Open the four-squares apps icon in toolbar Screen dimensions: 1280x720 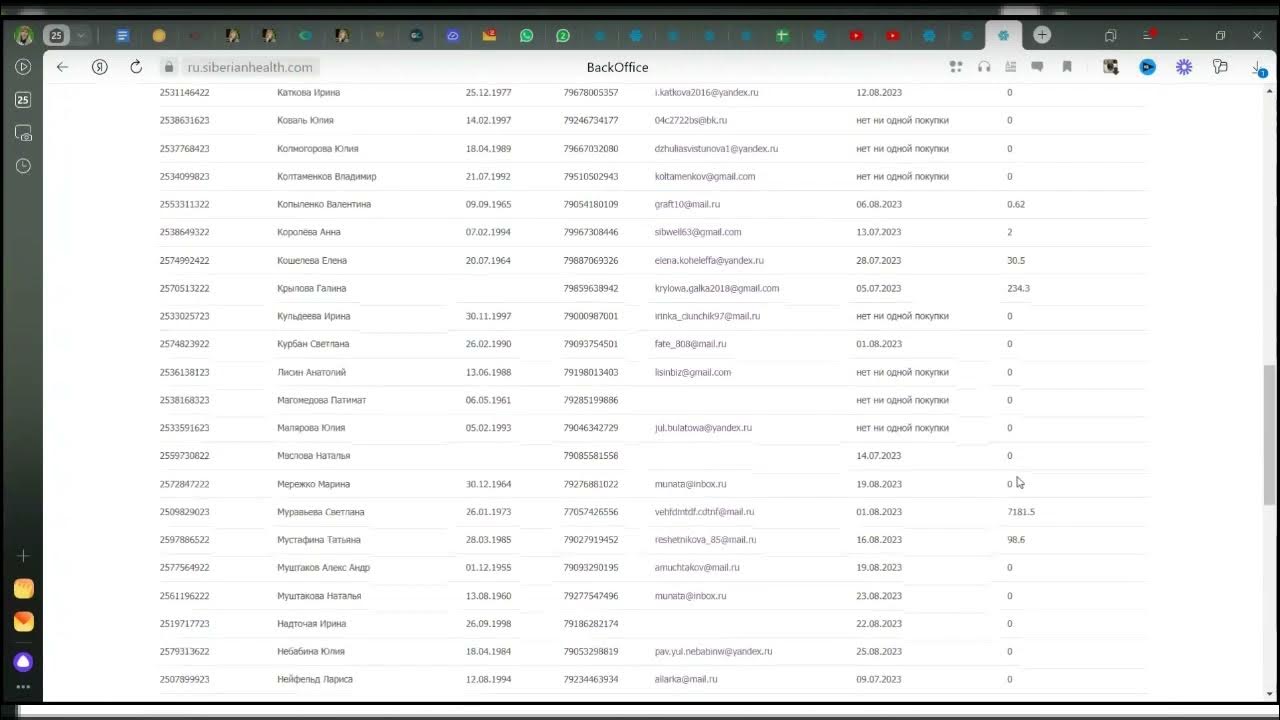pos(956,67)
